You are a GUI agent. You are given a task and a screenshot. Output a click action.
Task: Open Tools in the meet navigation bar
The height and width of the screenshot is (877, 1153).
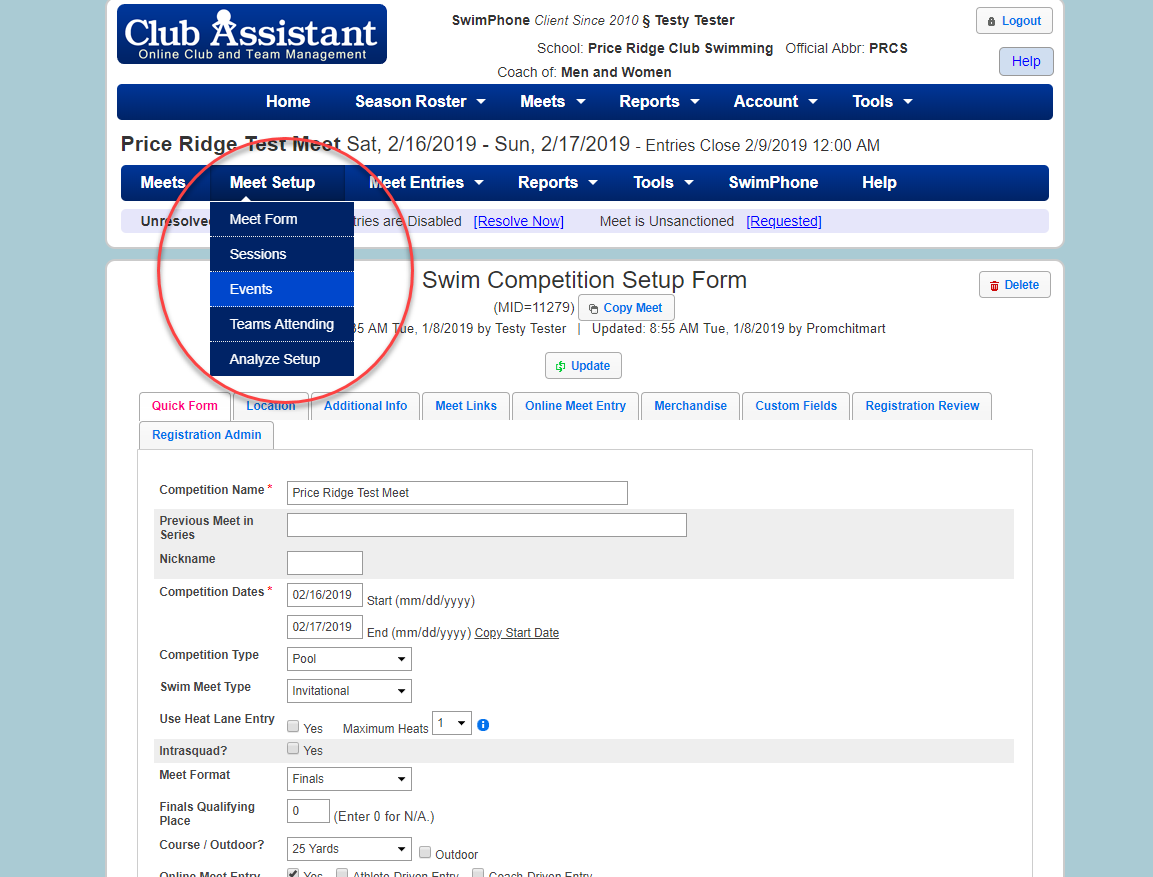tap(663, 182)
